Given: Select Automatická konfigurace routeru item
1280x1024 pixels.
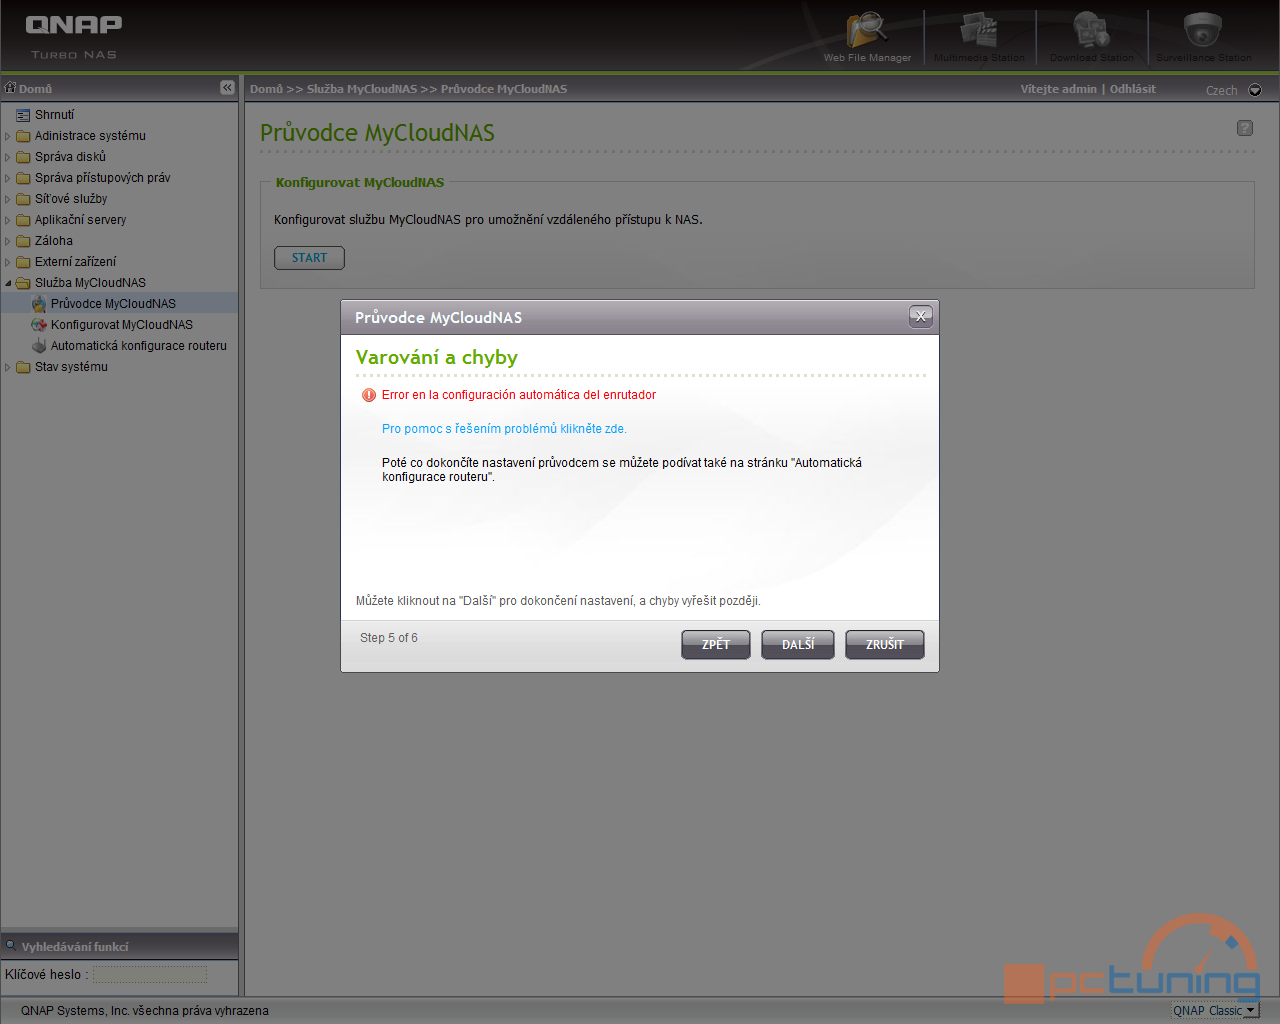Looking at the screenshot, I should [139, 346].
